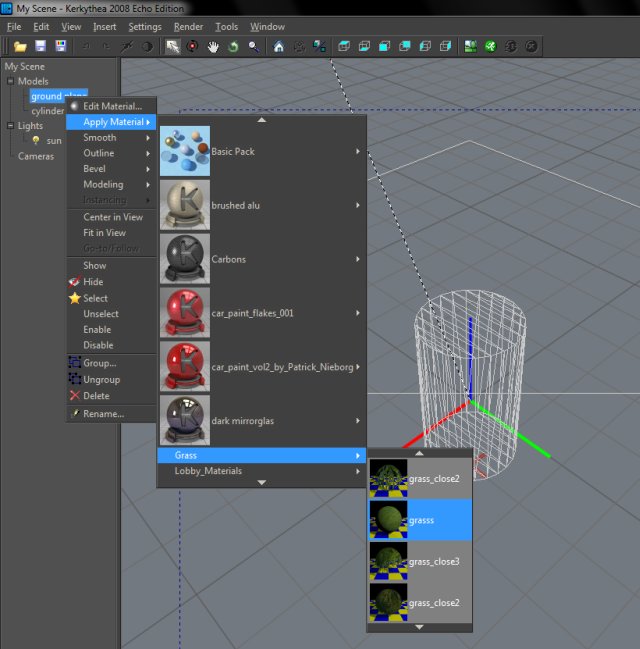Screen dimensions: 640x649
Task: Click the Open file folder icon
Action: pos(20,46)
